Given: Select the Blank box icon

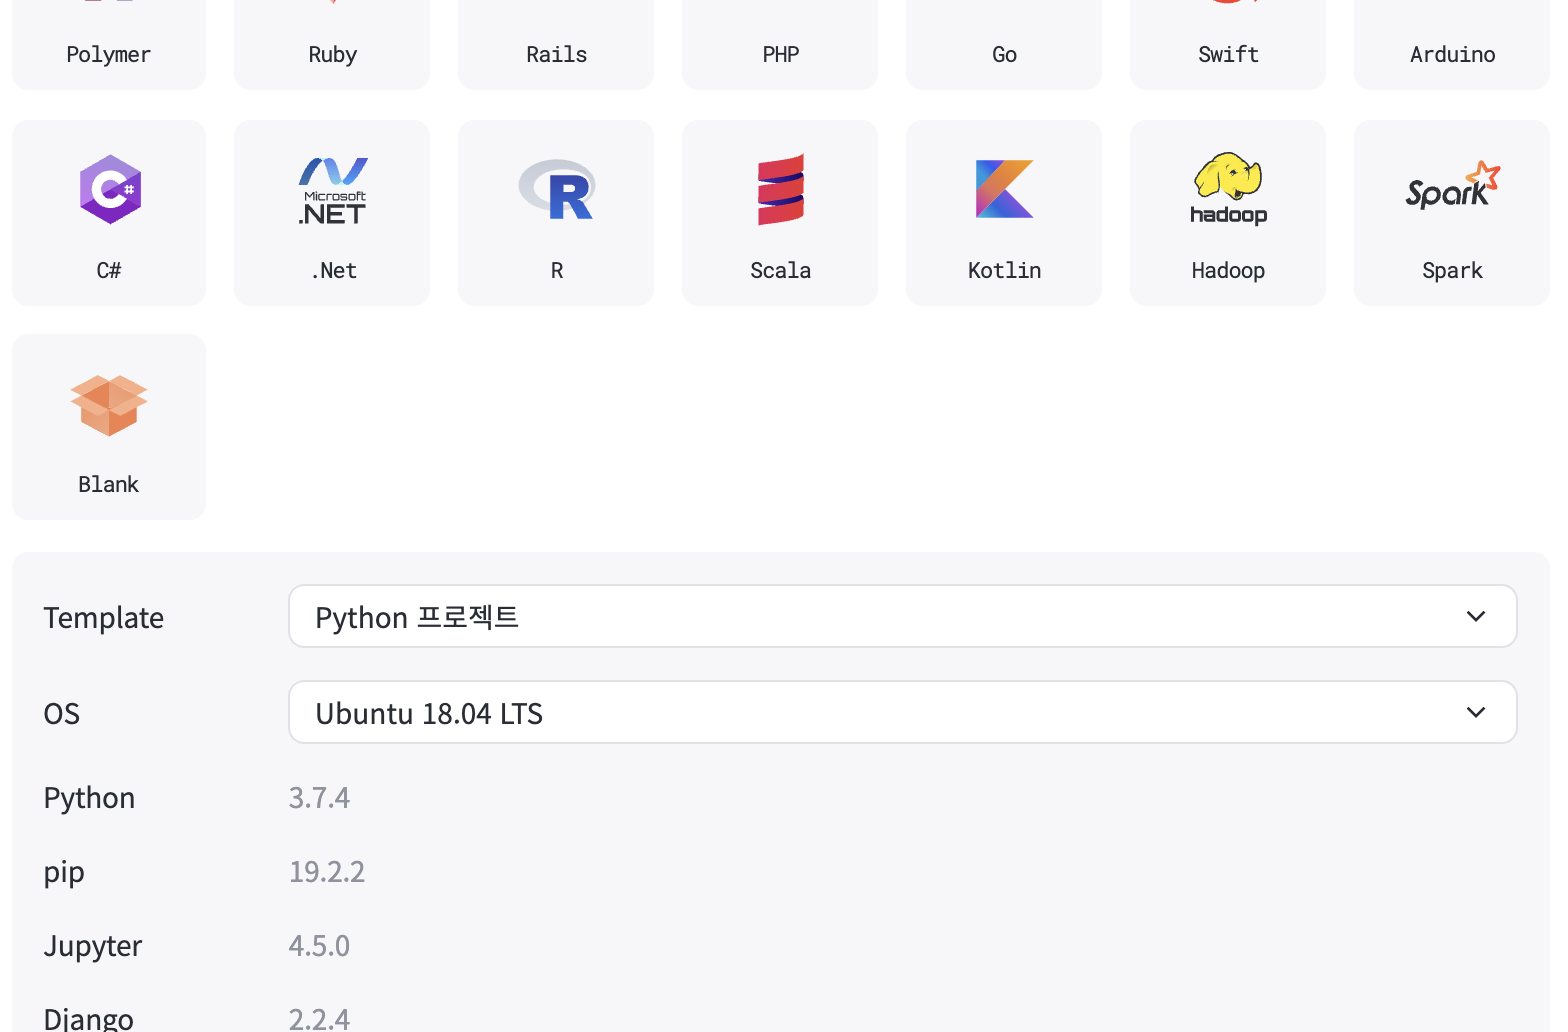Looking at the screenshot, I should coord(109,405).
